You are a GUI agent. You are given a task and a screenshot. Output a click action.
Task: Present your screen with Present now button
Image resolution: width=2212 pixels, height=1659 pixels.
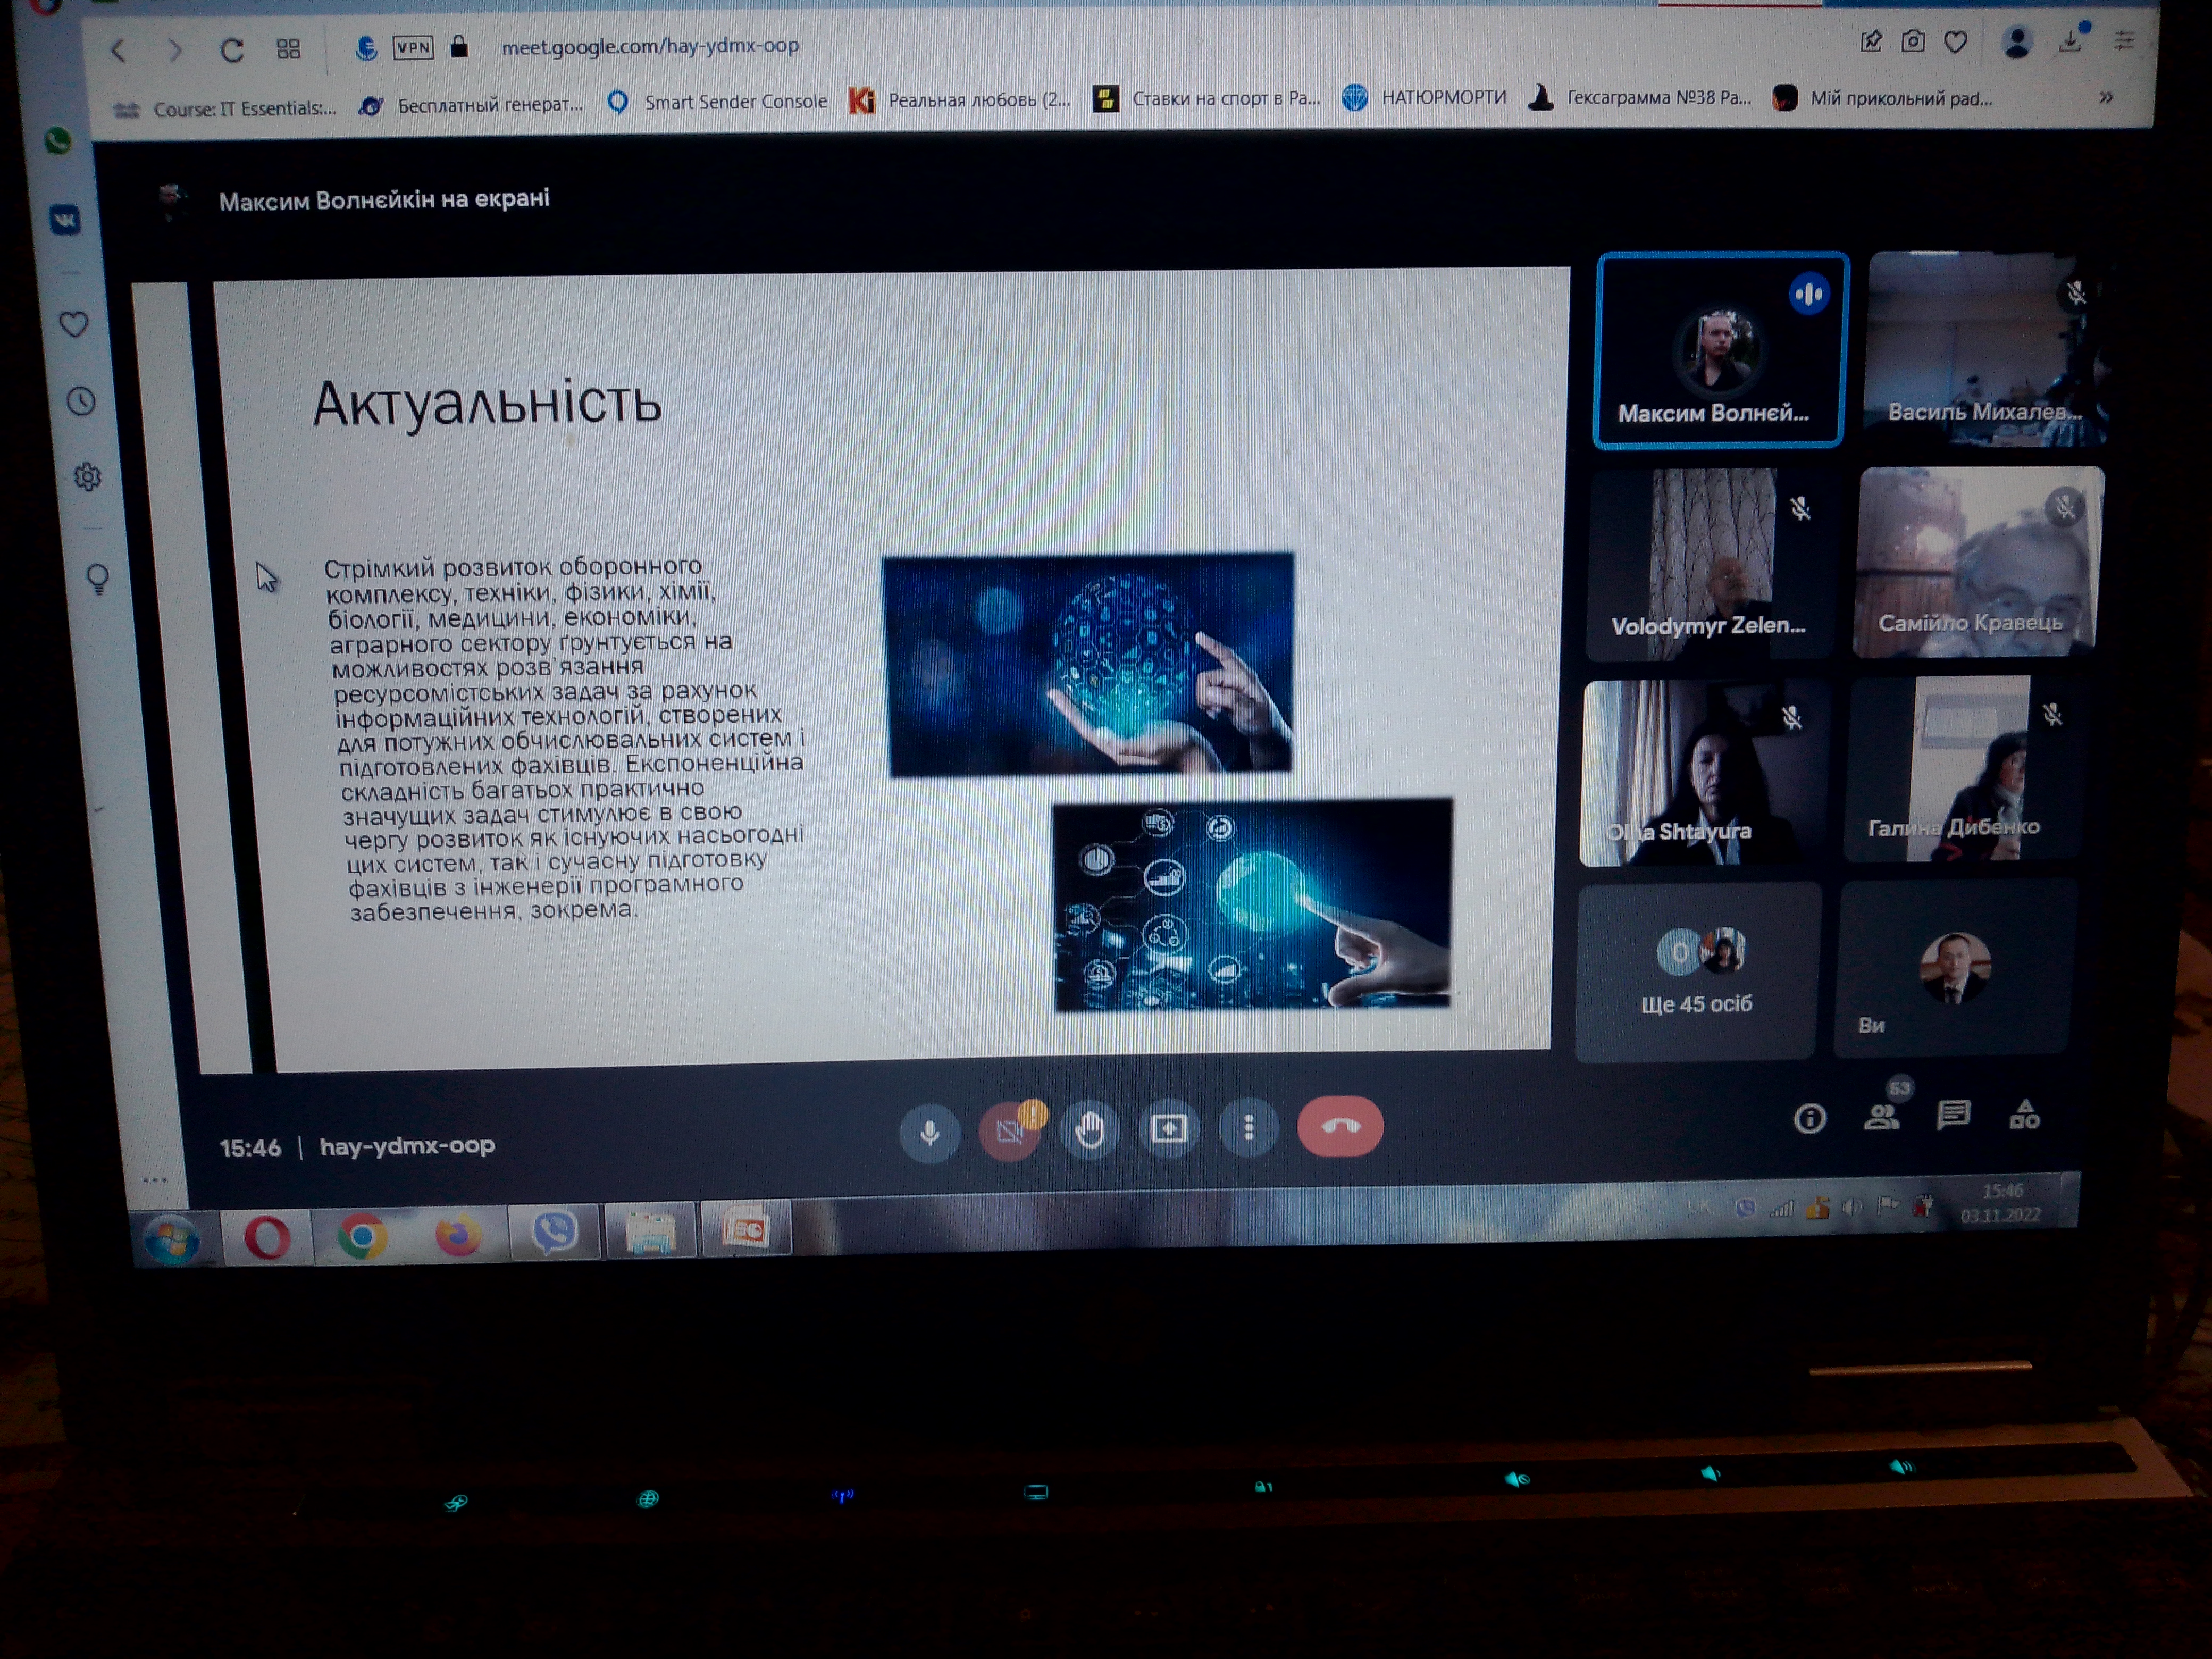click(x=1168, y=1128)
